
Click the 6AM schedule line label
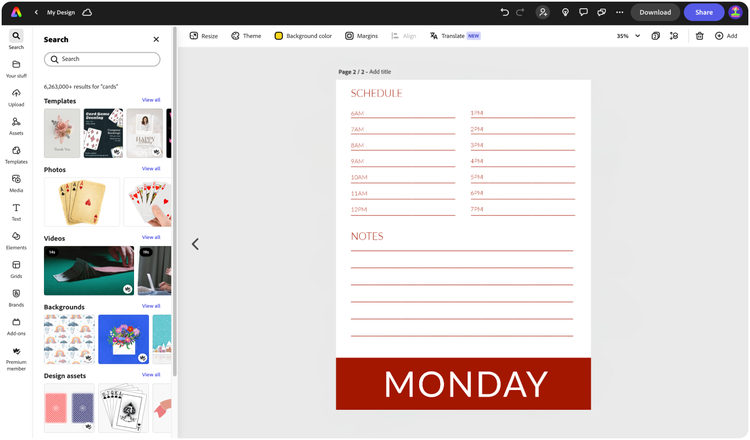tap(357, 113)
